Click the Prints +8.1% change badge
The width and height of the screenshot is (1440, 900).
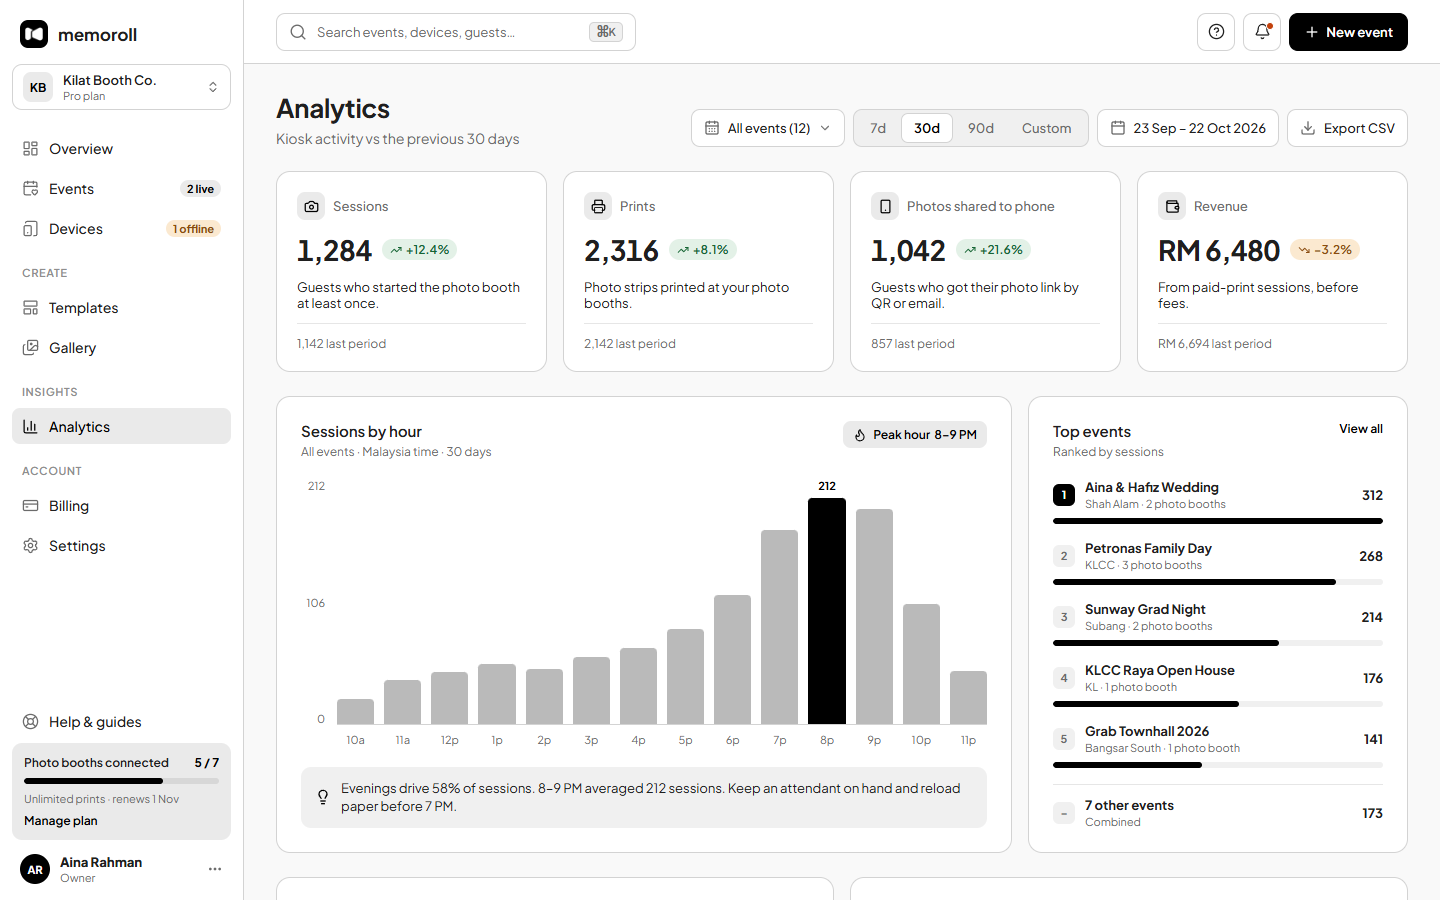pyautogui.click(x=703, y=250)
